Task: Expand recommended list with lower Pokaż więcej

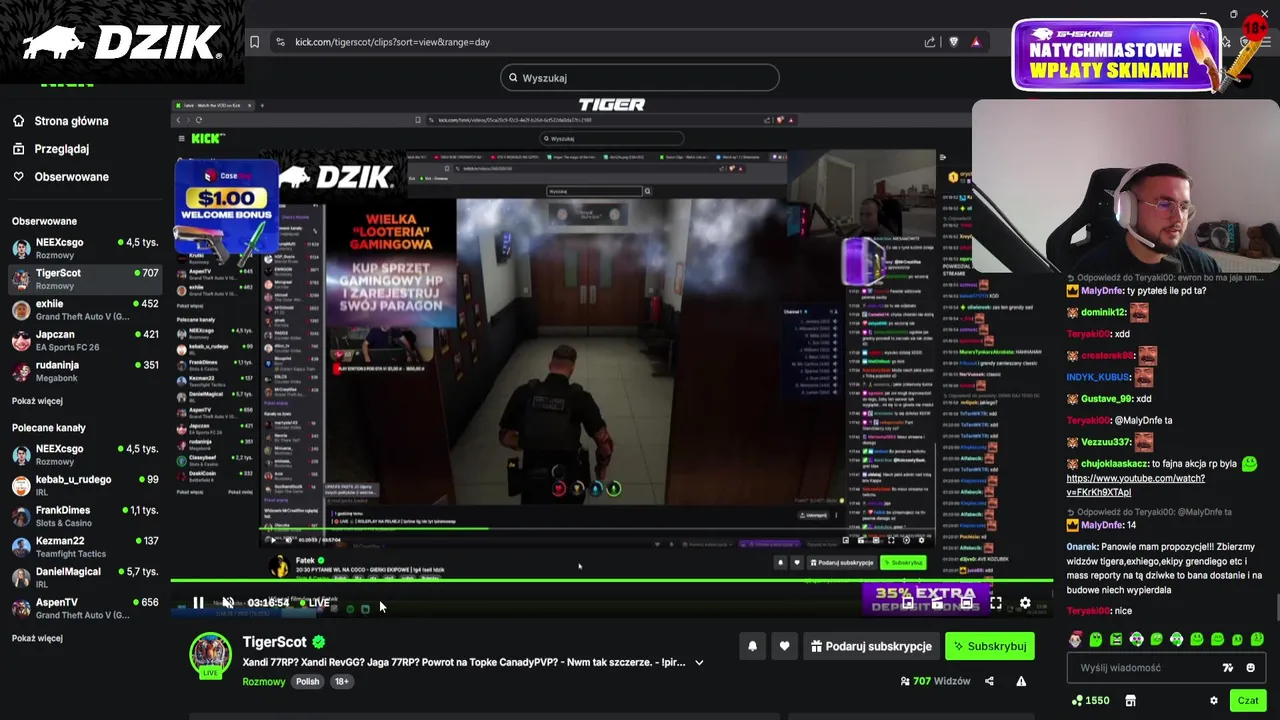Action: pos(37,638)
